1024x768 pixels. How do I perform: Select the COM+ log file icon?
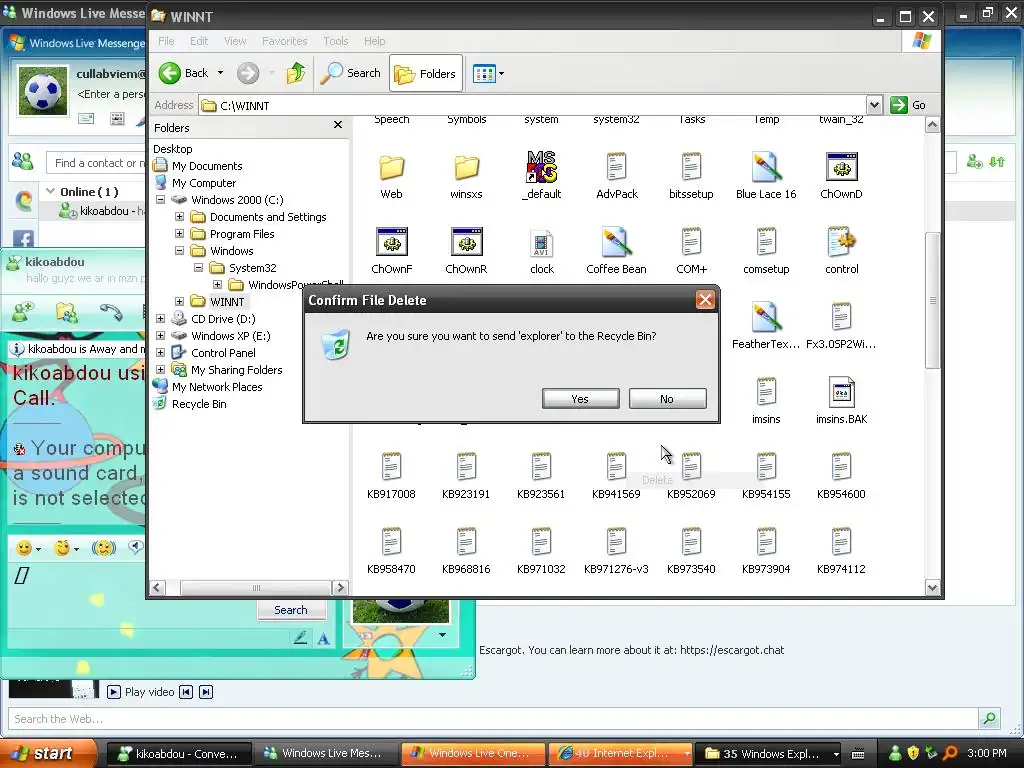(x=691, y=242)
